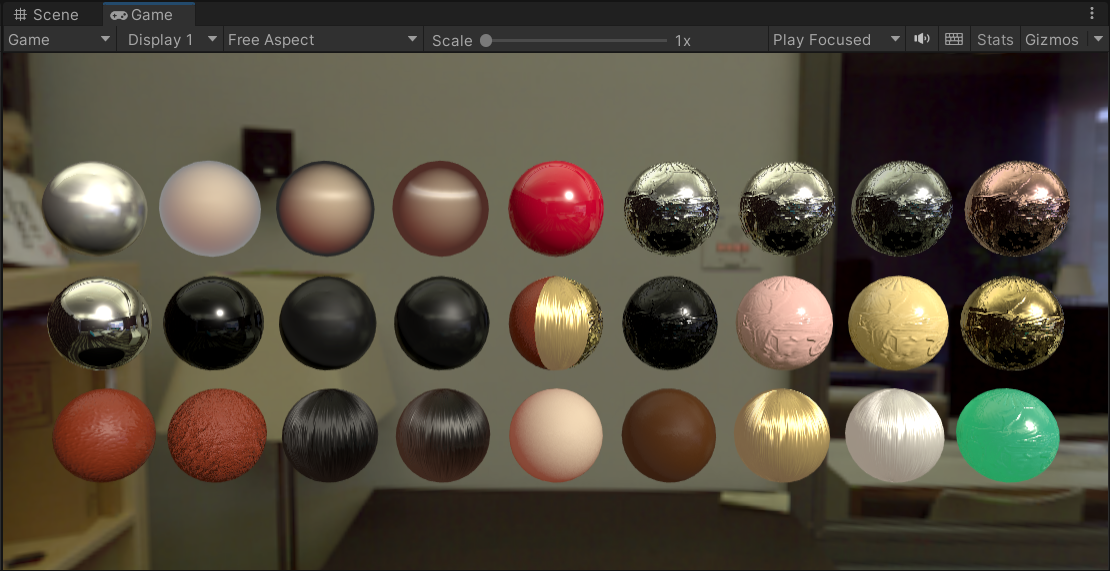Click the Scale slider handle
The width and height of the screenshot is (1110, 571).
click(486, 40)
